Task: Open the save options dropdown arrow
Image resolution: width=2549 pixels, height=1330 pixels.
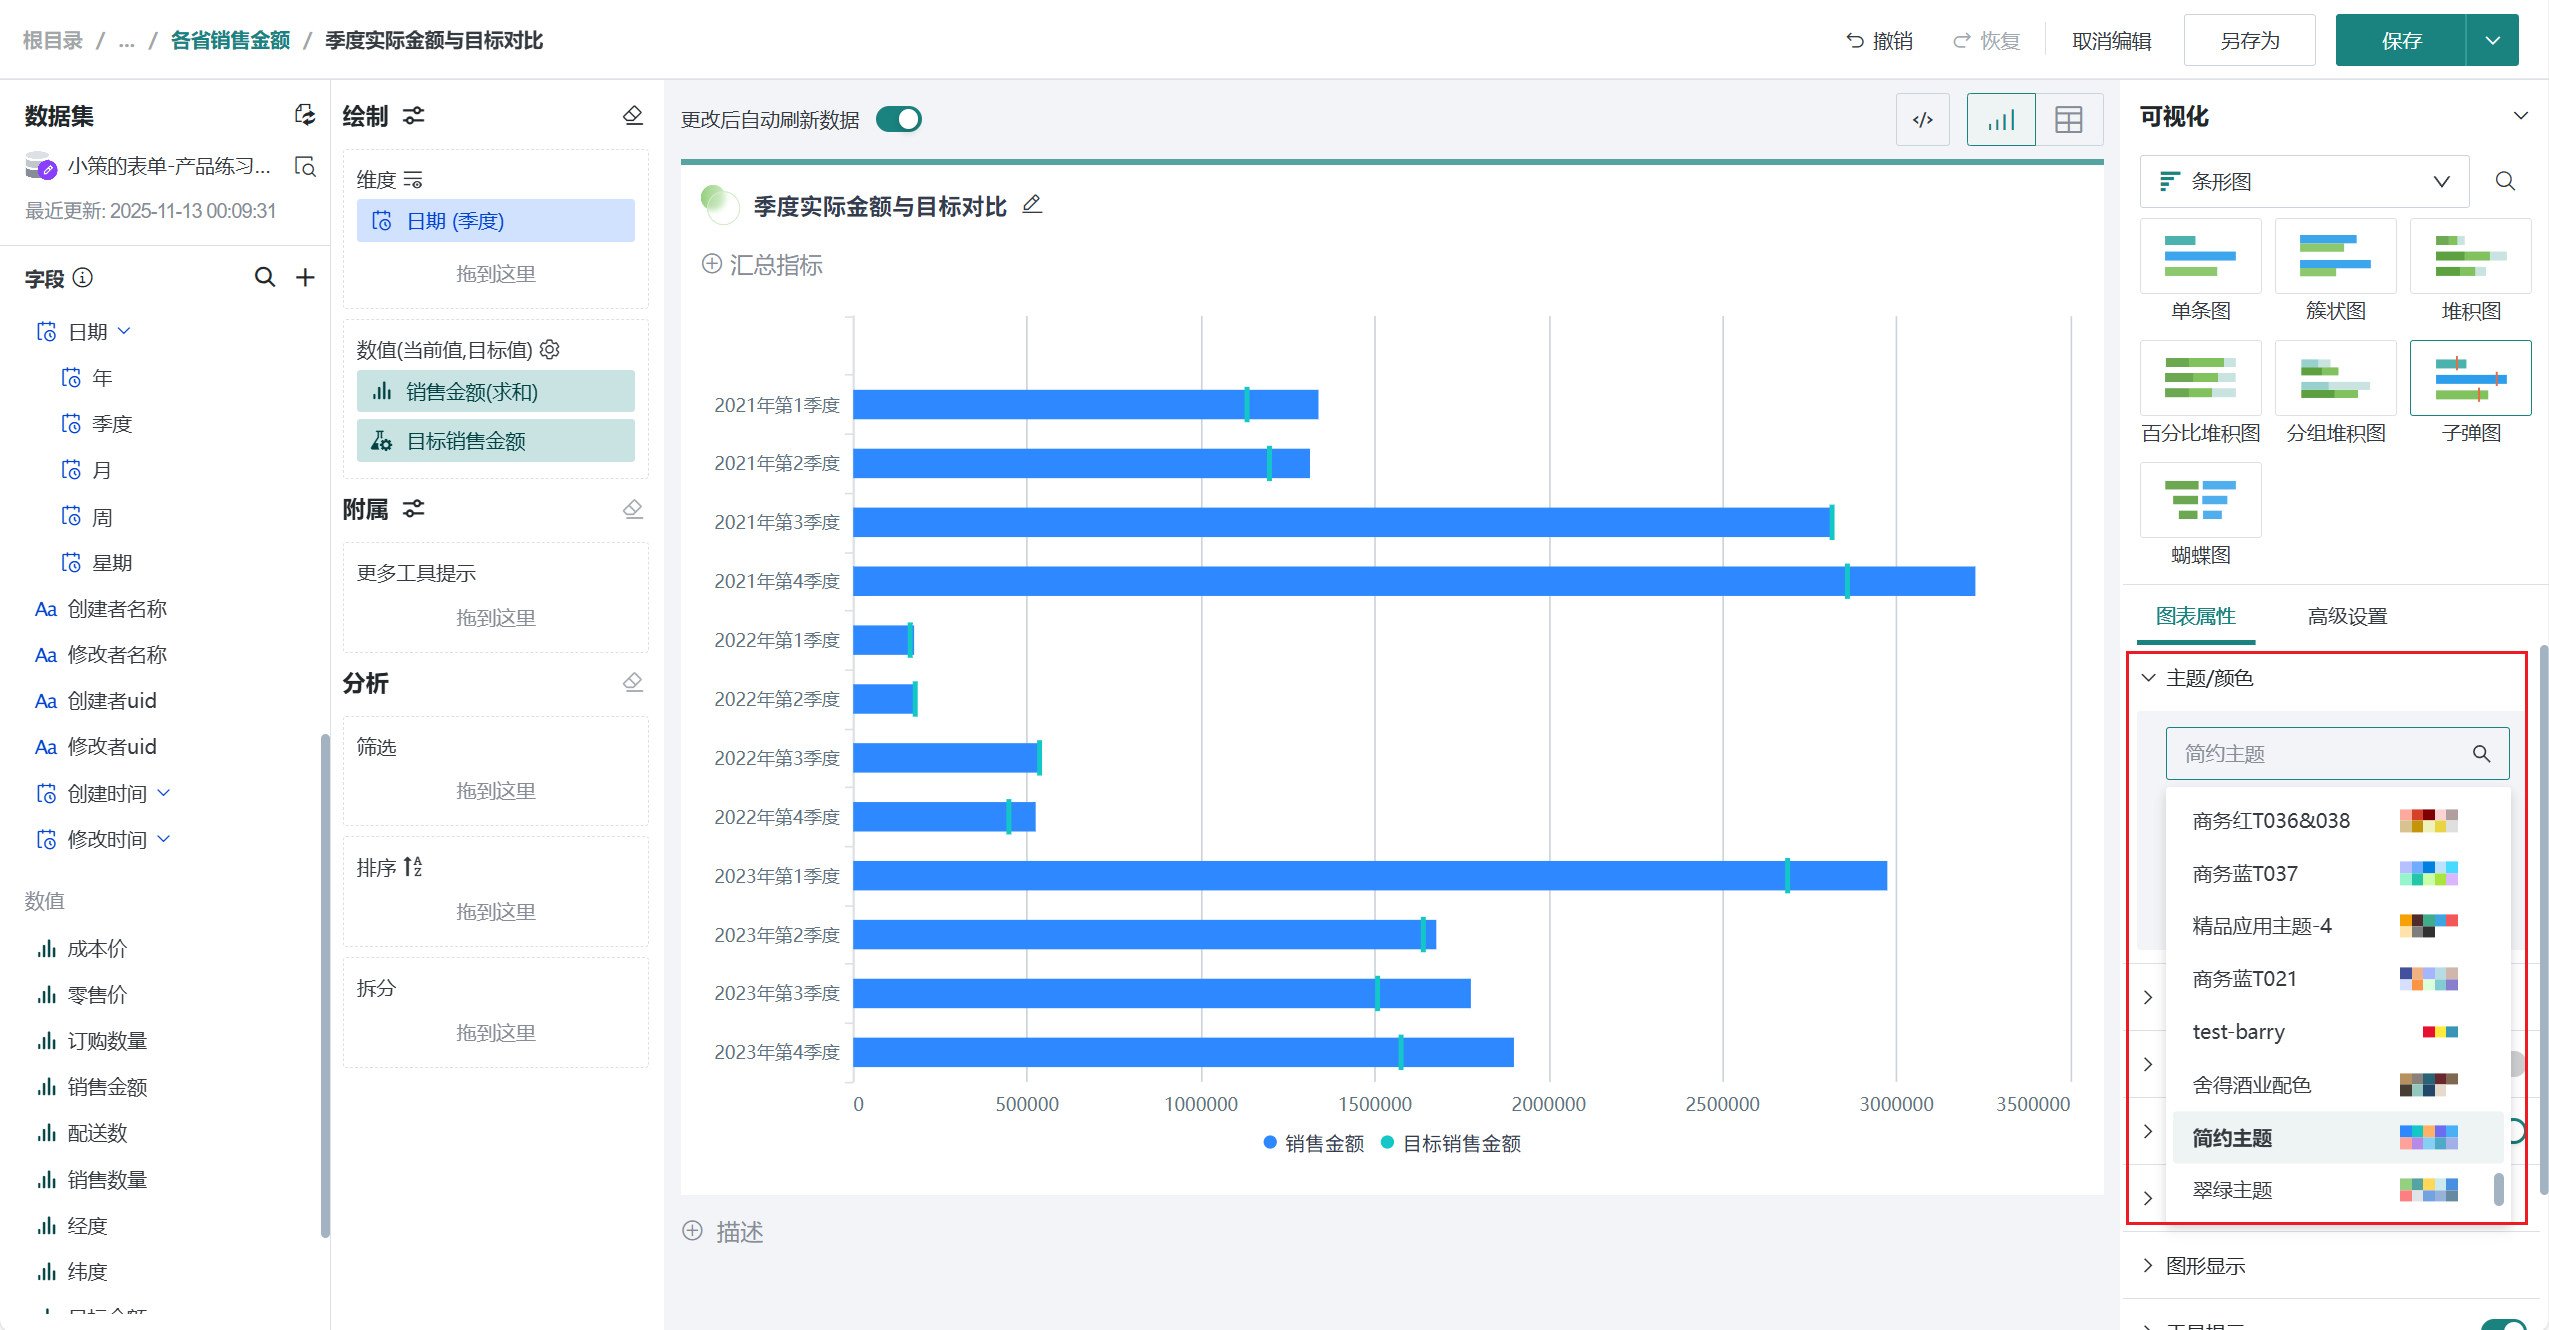Action: coord(2492,40)
